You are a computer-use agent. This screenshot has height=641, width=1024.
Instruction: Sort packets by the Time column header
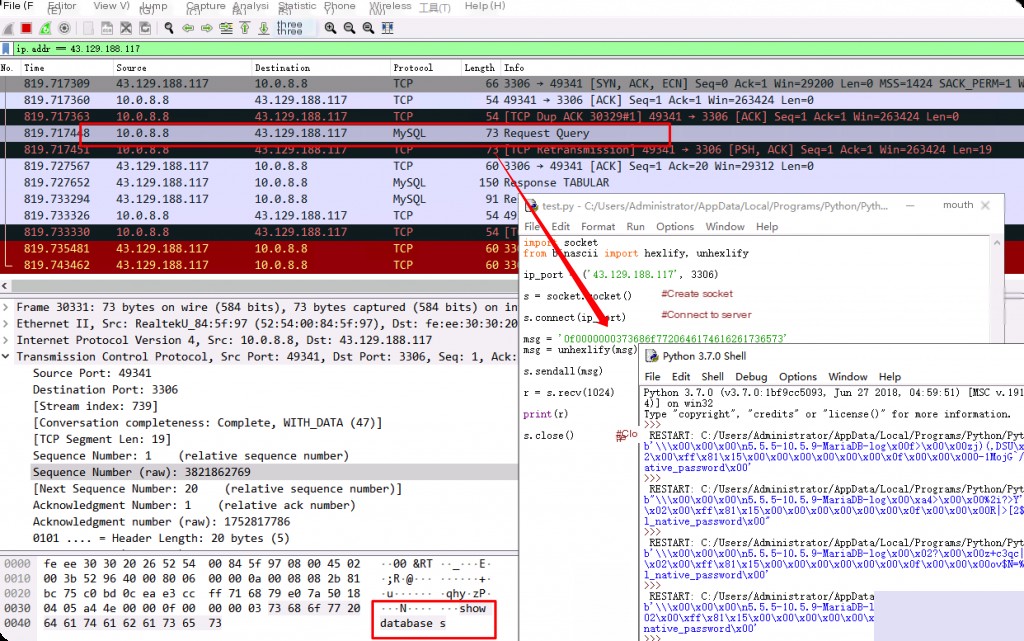click(x=34, y=68)
